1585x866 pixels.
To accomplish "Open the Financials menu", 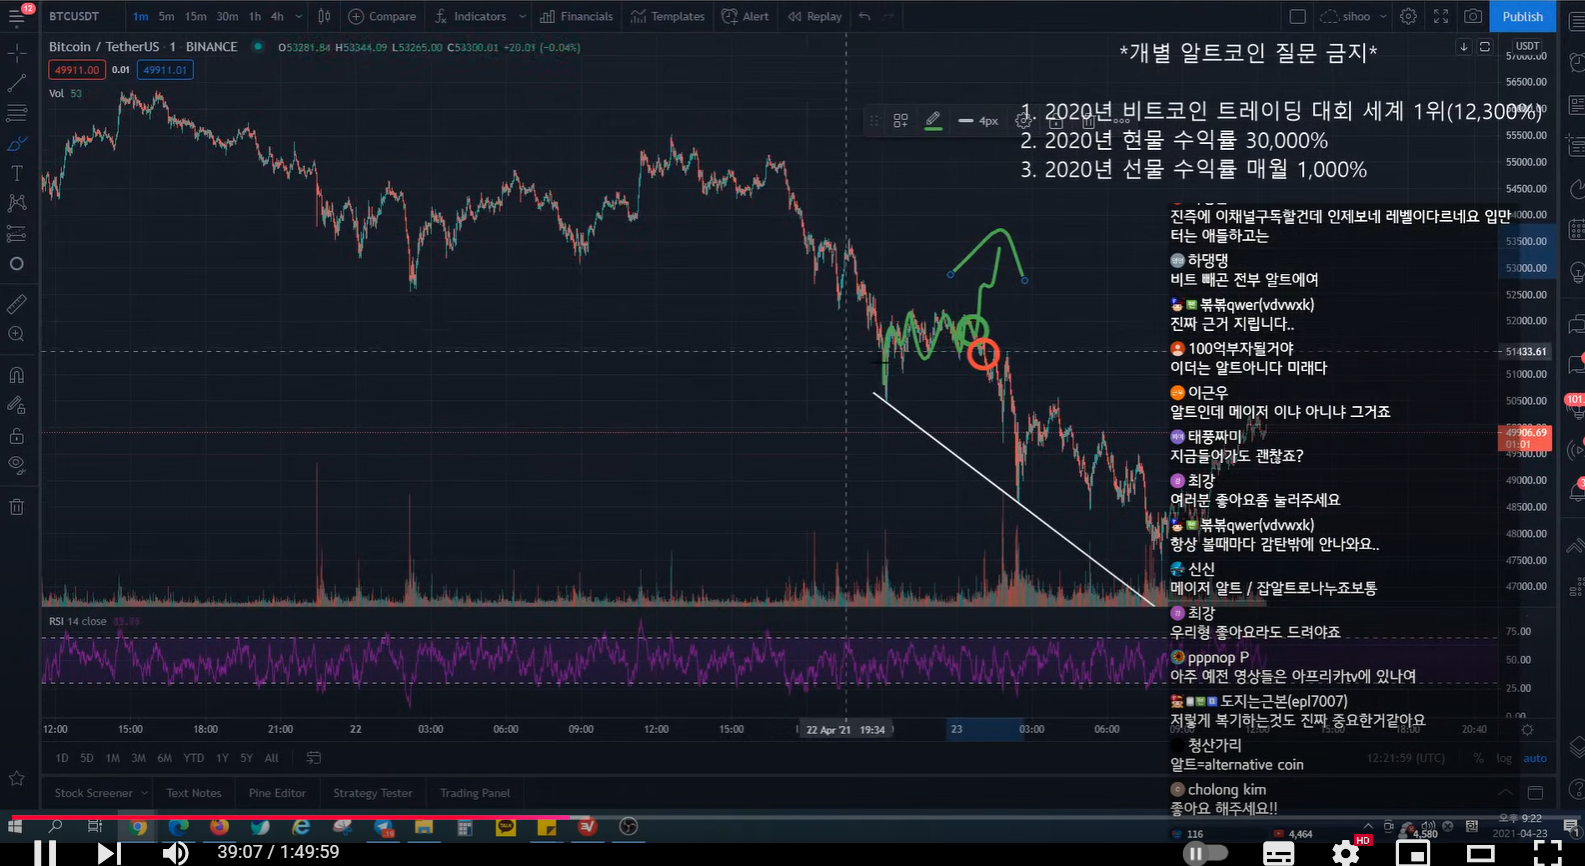I will (x=577, y=17).
